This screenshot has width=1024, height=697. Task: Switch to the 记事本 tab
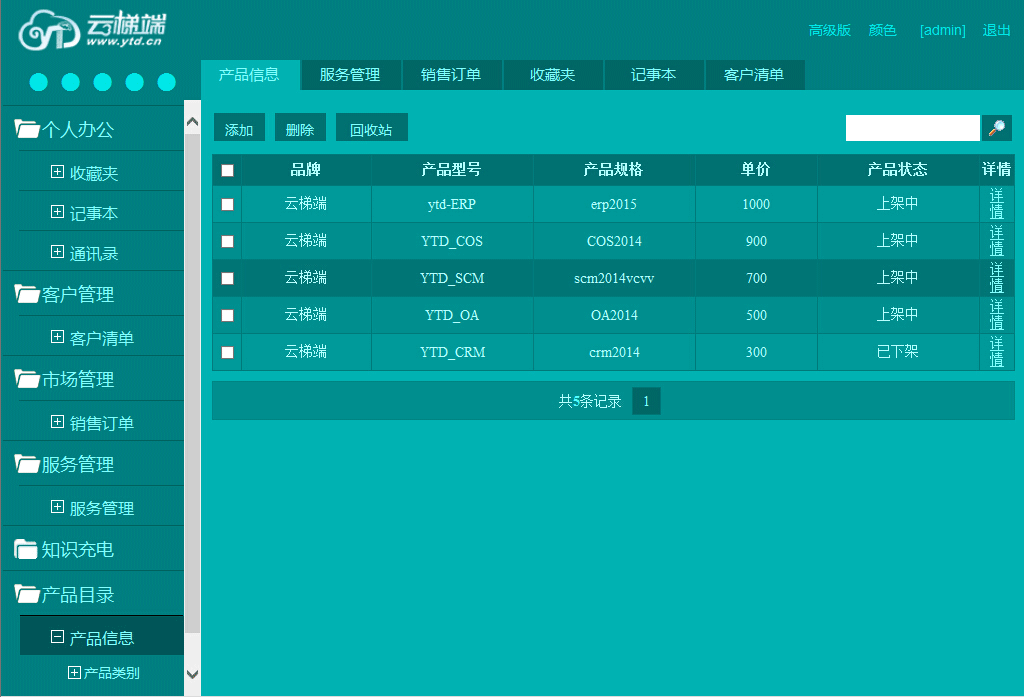click(x=654, y=74)
